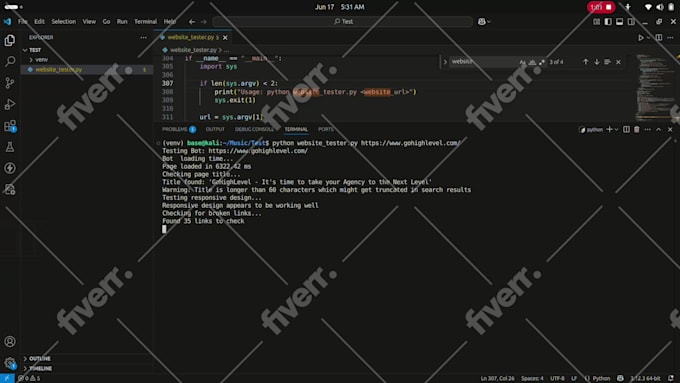This screenshot has height=383, width=680.
Task: Click the Test command center search box
Action: click(343, 21)
